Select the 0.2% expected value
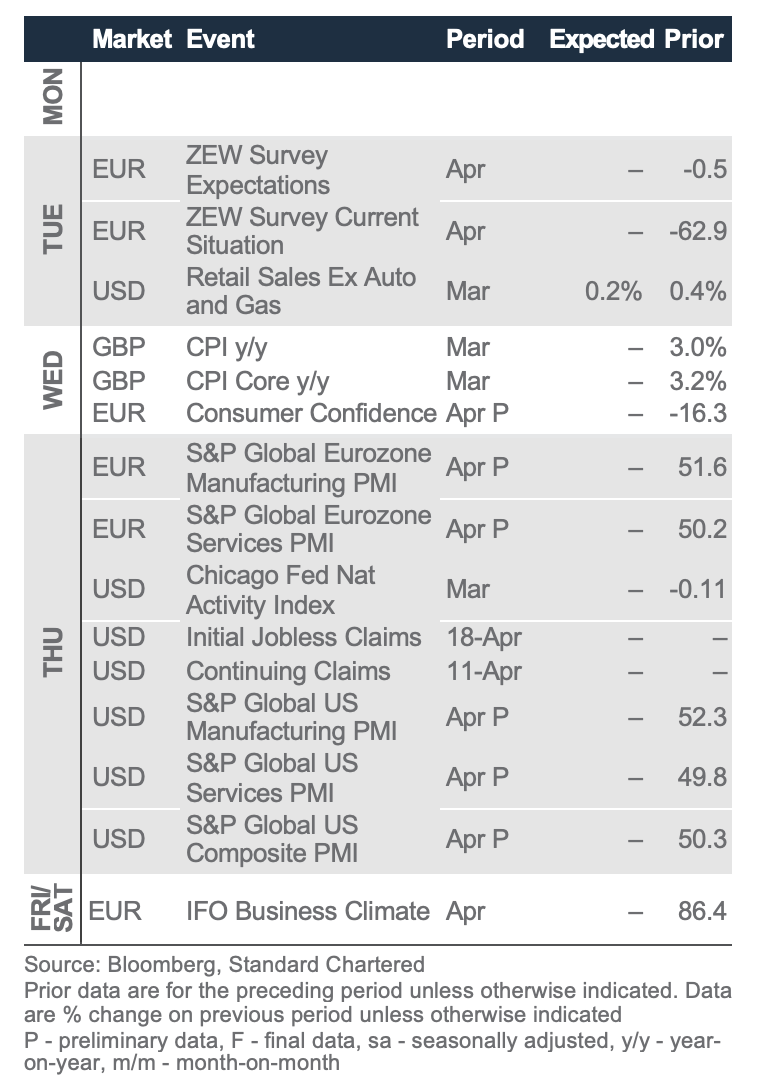Screen dimensions: 764x1084 [613, 291]
